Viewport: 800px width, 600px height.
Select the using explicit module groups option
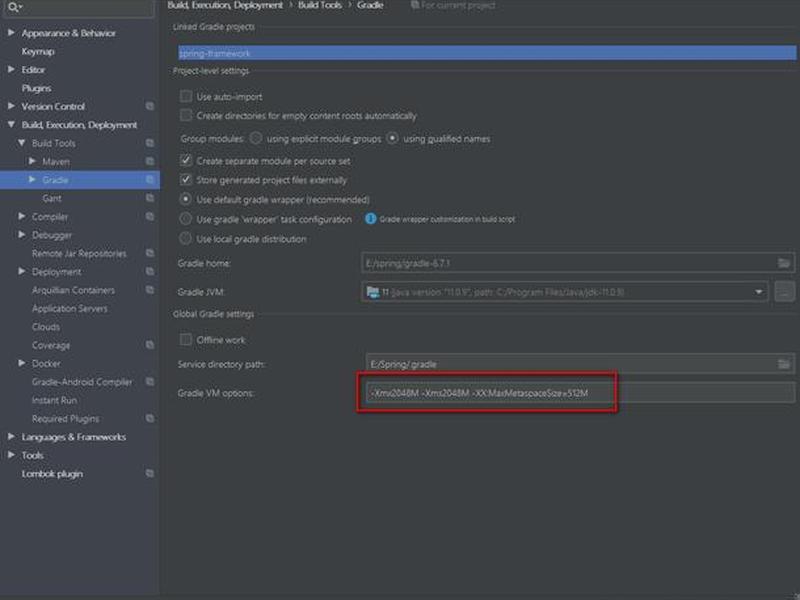click(256, 138)
